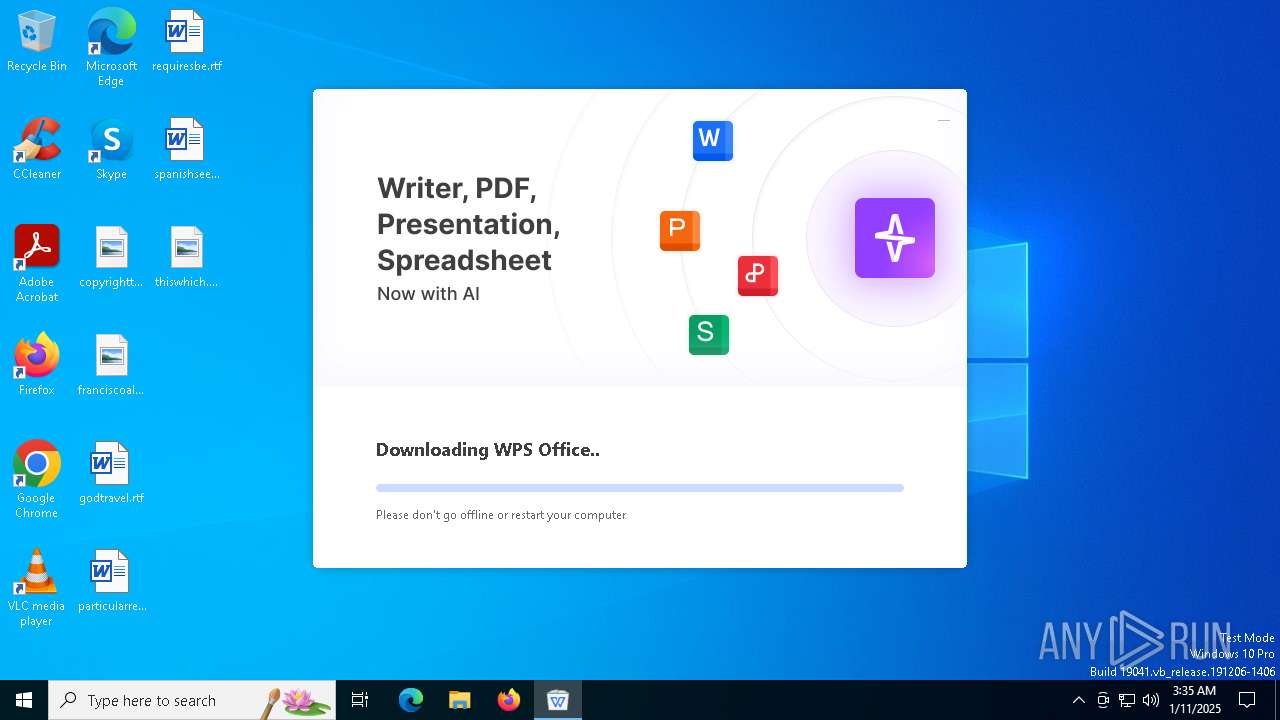
Task: Select the copyrightt image file
Action: (111, 257)
